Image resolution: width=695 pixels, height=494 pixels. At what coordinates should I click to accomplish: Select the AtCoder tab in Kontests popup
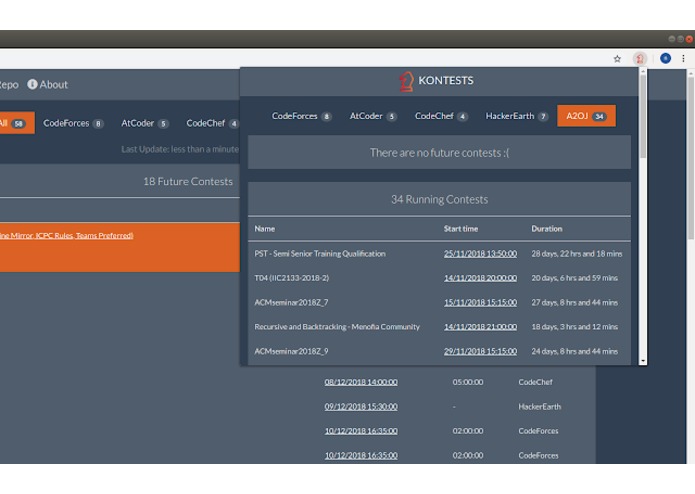(x=373, y=116)
